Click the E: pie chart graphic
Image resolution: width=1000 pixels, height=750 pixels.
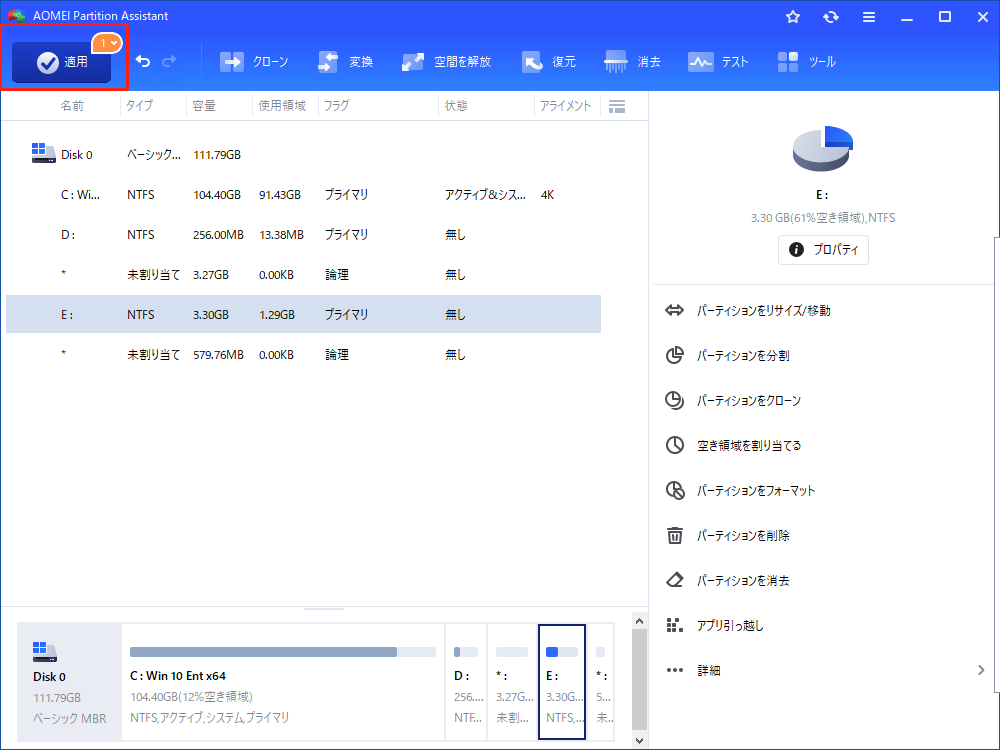coord(822,149)
